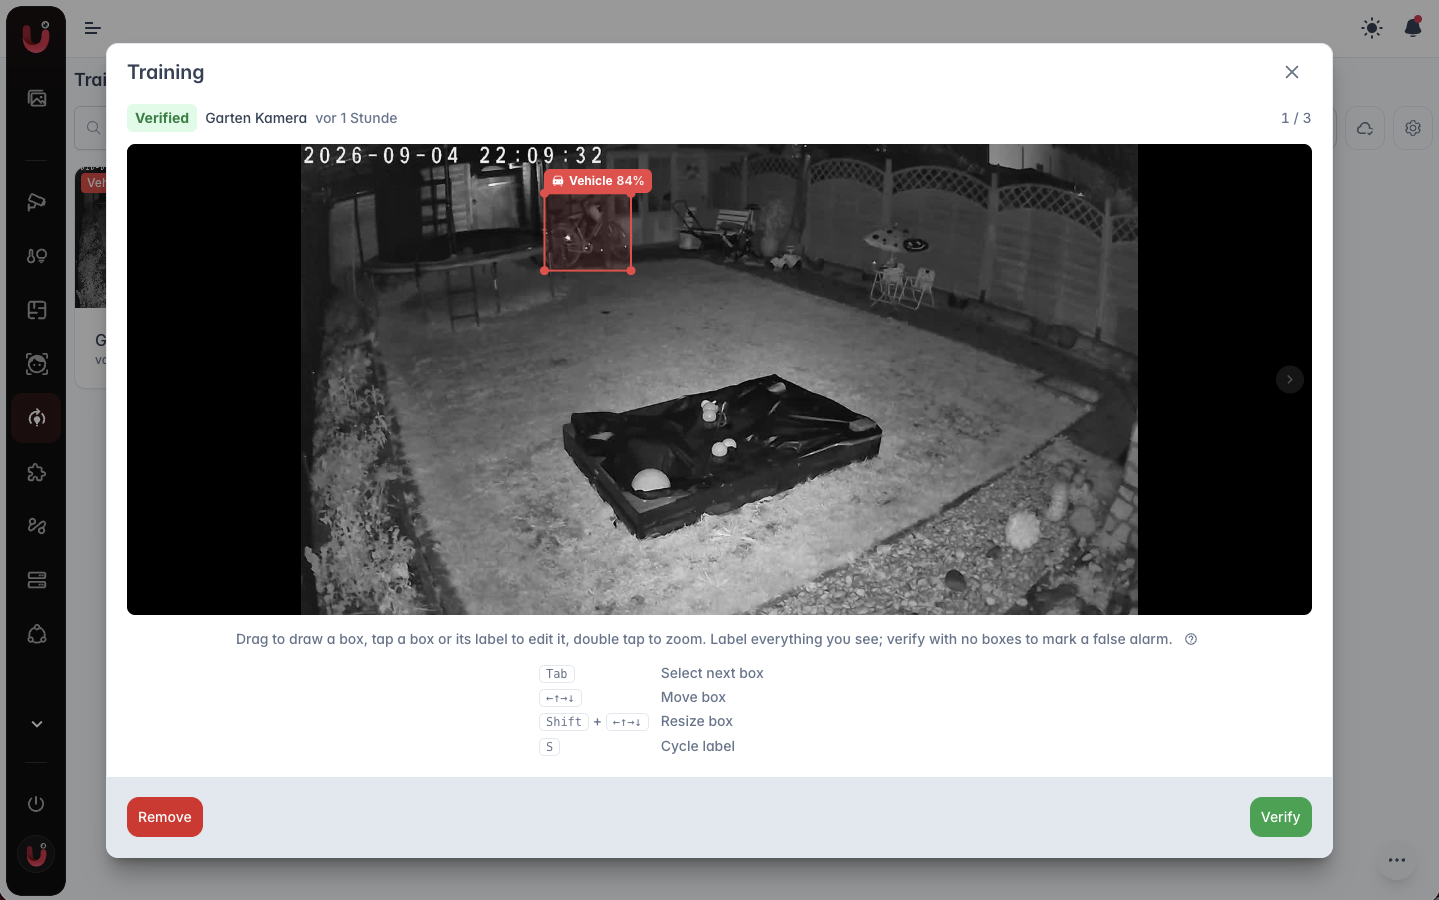Toggle the sidebar with the hamburger icon
Screen dimensions: 1439x900
point(93,28)
